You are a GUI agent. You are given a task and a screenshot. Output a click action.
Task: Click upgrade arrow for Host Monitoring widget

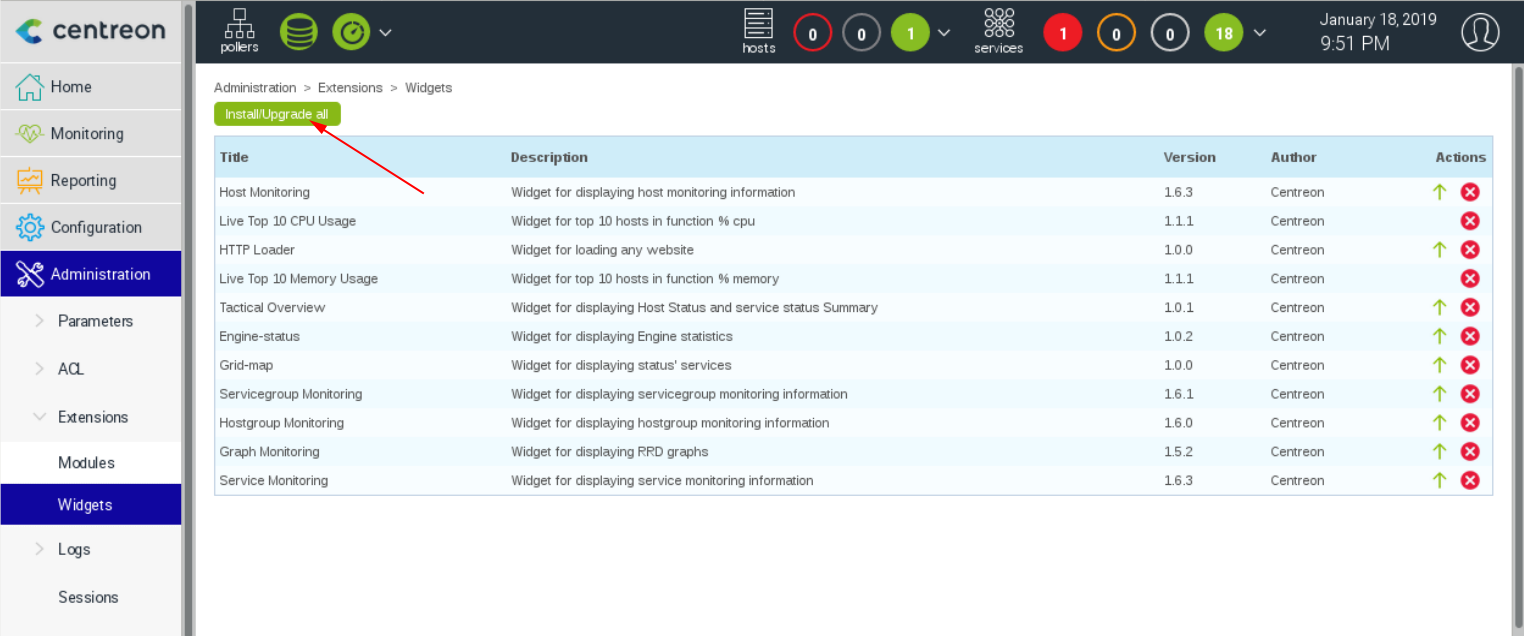tap(1439, 192)
